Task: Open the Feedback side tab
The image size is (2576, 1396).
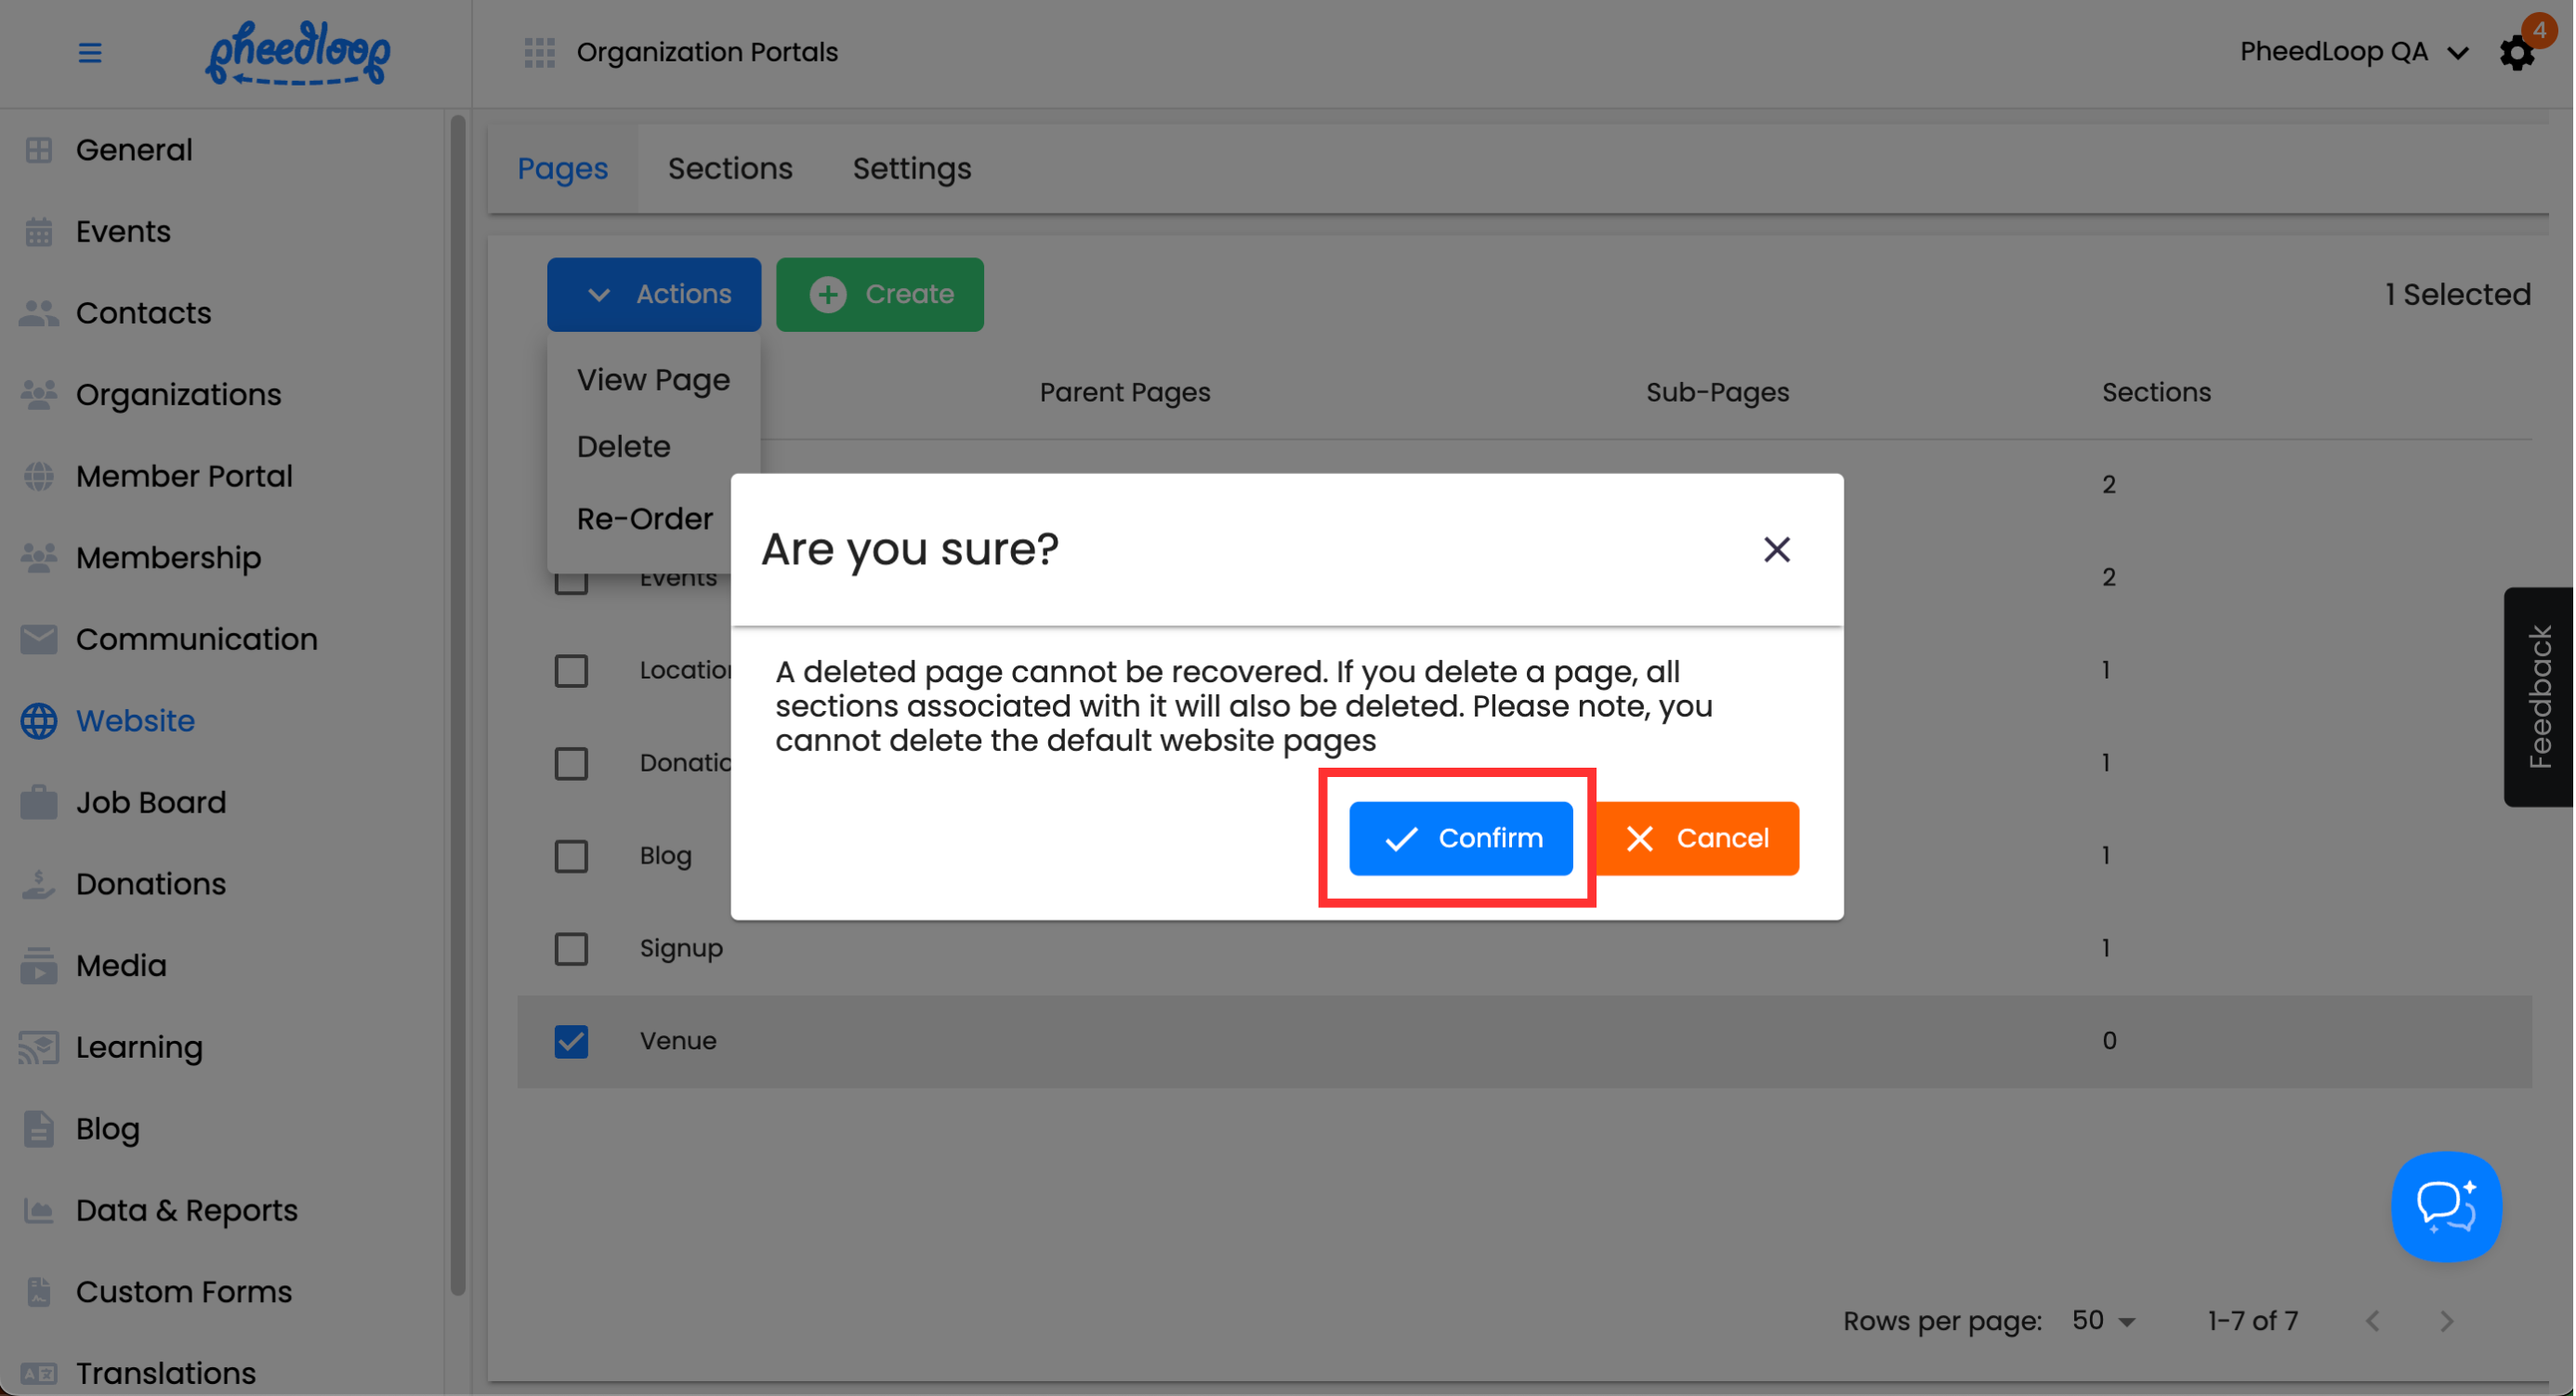Action: (x=2539, y=696)
